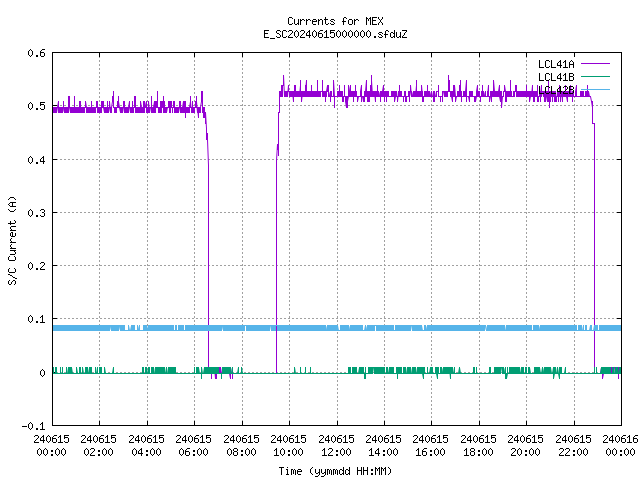The height and width of the screenshot is (480, 640).
Task: Click the x-axis tick 240615 16:00
Action: click(x=430, y=445)
